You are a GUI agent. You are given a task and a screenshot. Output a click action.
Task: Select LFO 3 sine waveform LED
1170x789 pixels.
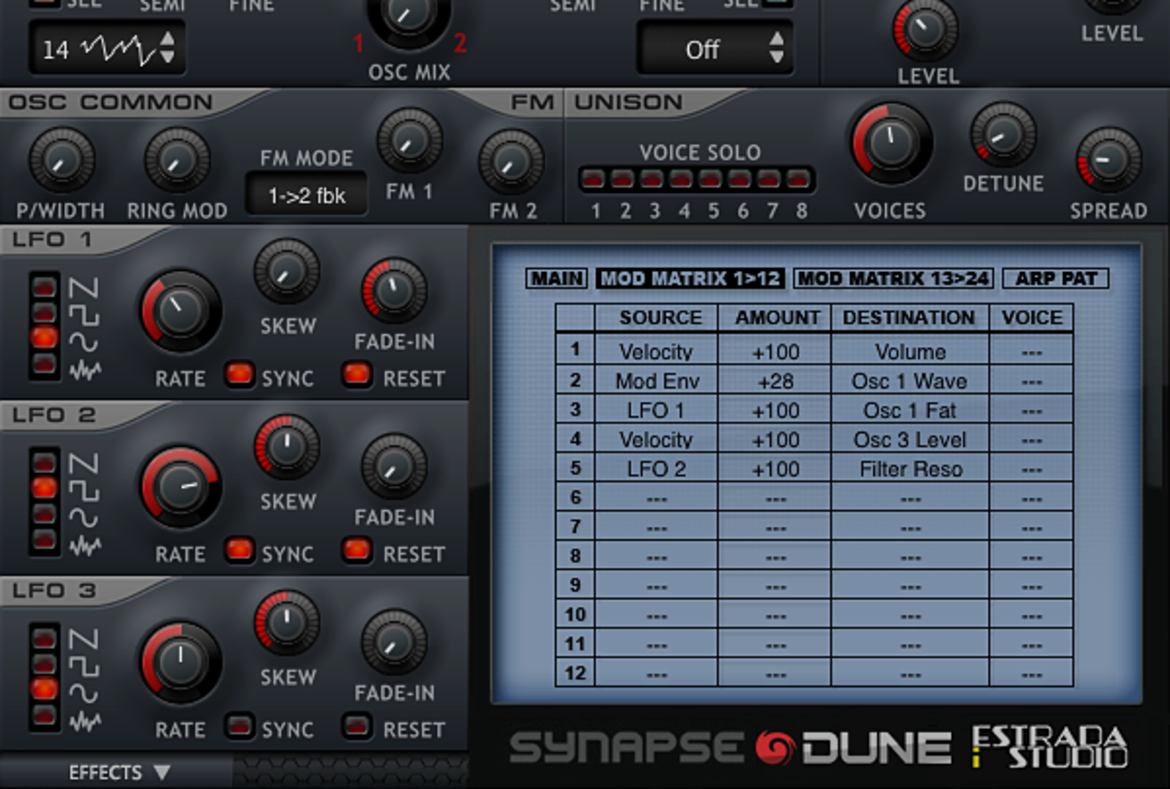coord(44,689)
